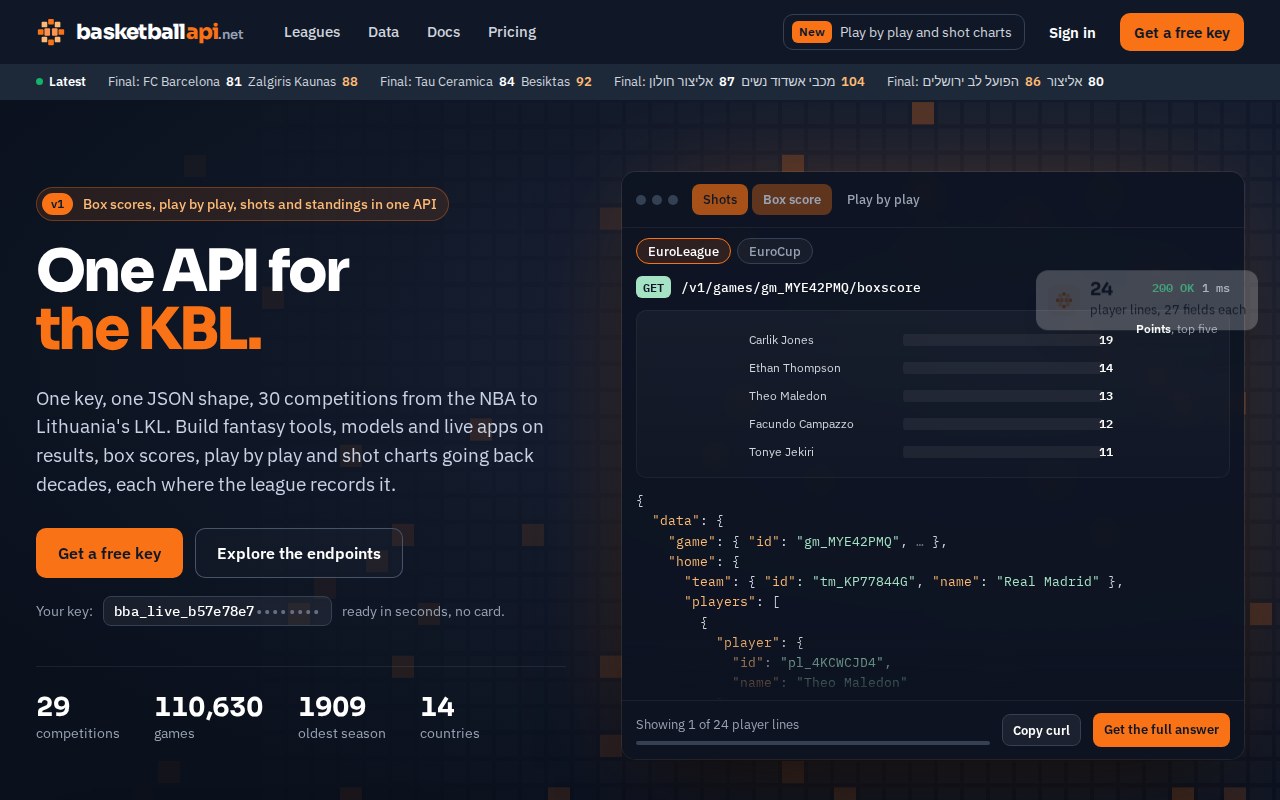Viewport: 1280px width, 800px height.
Task: Click the bba_live API key field
Action: (217, 611)
